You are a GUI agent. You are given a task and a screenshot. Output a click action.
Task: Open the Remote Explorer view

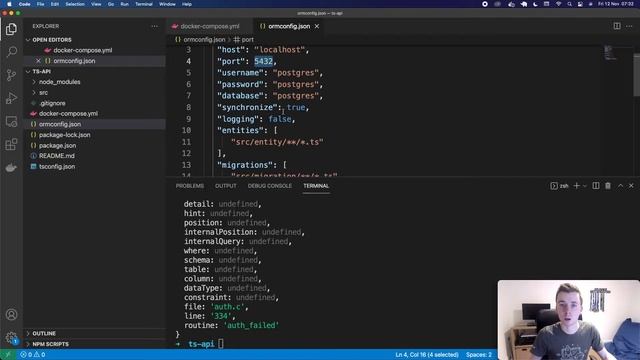pyautogui.click(x=11, y=121)
